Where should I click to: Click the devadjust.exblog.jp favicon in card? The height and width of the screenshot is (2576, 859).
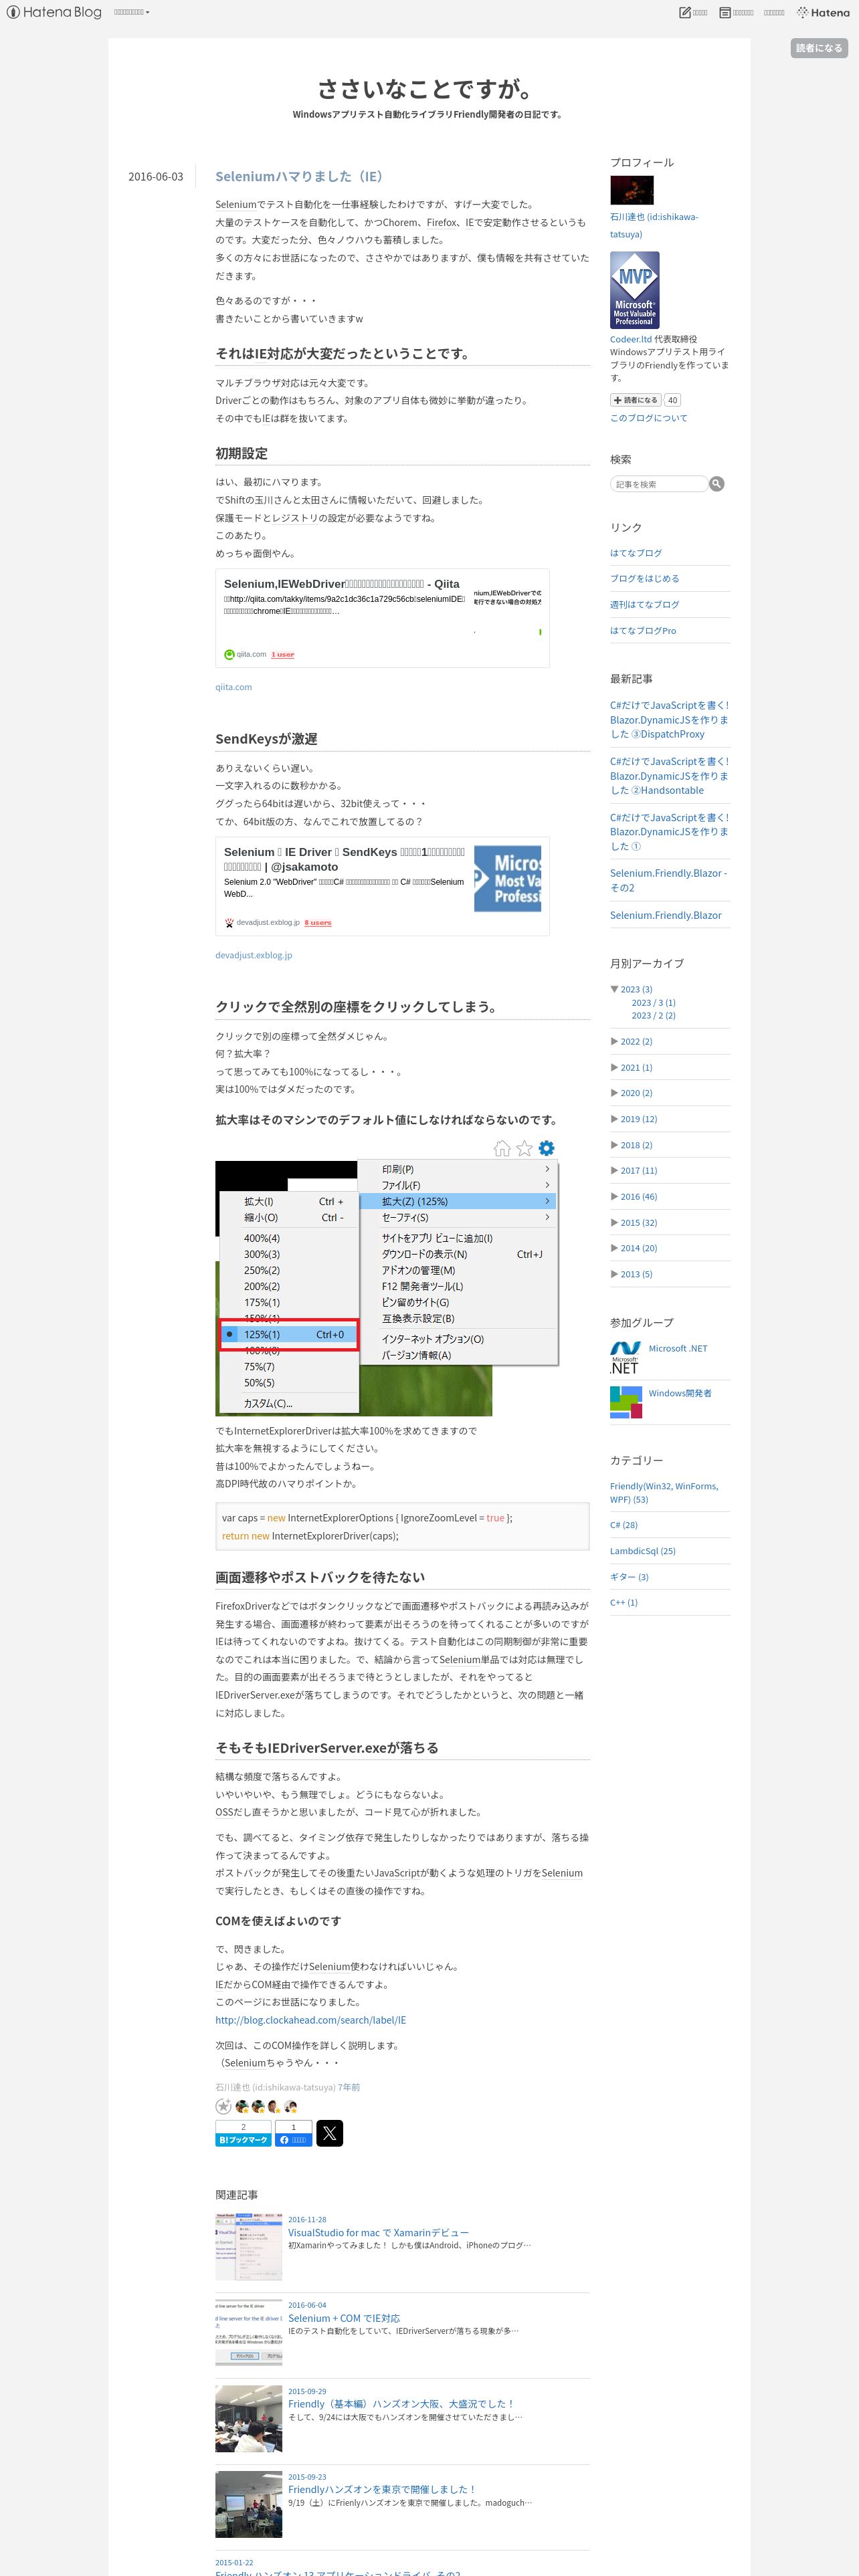[229, 923]
